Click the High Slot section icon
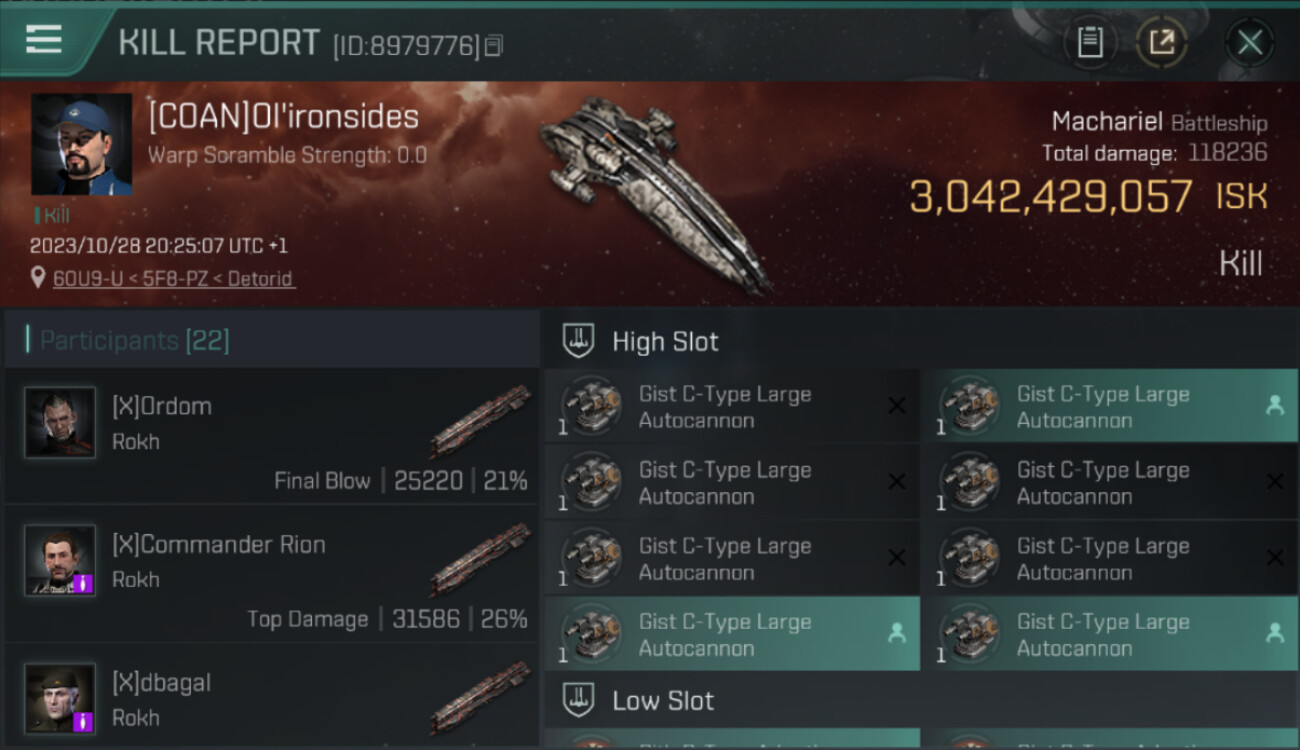The image size is (1300, 750). tap(579, 341)
